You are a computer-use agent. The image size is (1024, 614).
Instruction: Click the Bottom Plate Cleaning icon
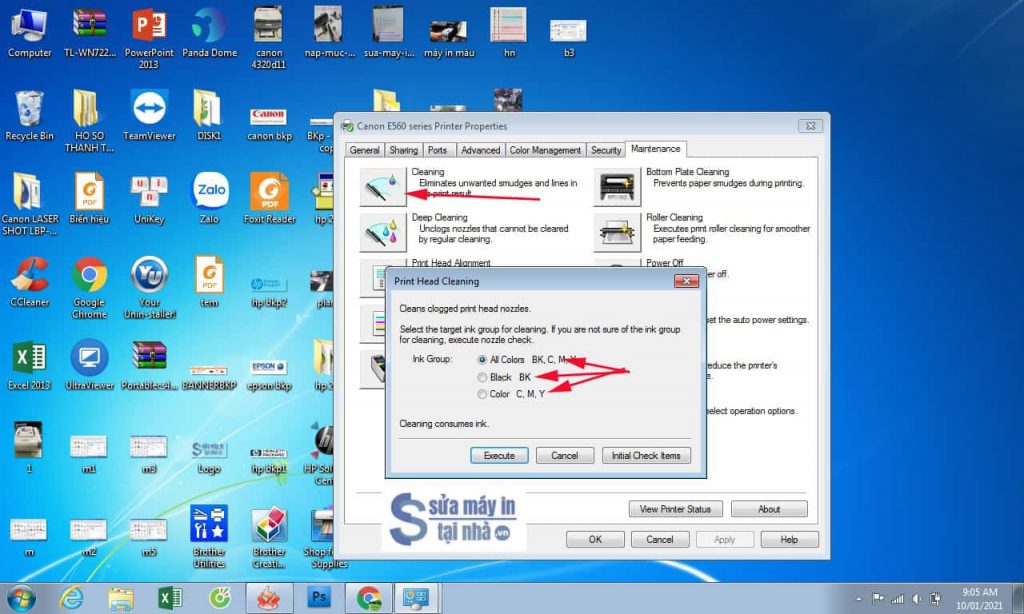pyautogui.click(x=616, y=187)
